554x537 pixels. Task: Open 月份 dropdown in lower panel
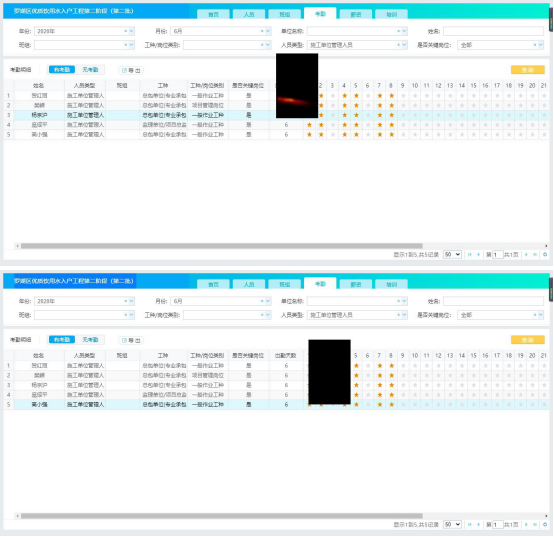(x=268, y=301)
